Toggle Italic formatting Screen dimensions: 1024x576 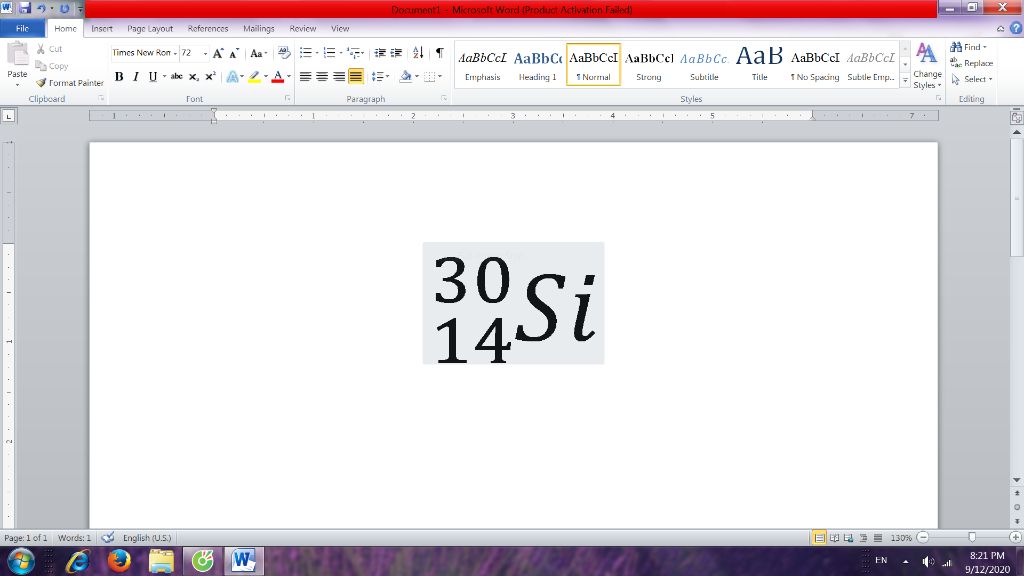pos(136,77)
